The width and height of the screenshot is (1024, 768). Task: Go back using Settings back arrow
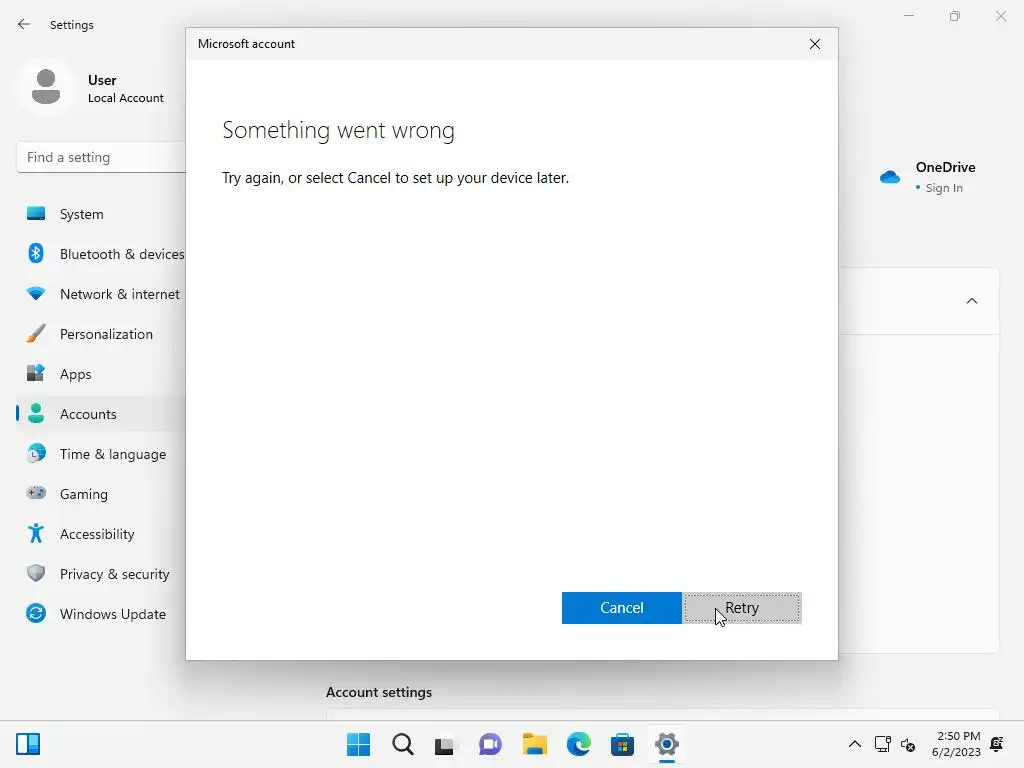pyautogui.click(x=24, y=24)
